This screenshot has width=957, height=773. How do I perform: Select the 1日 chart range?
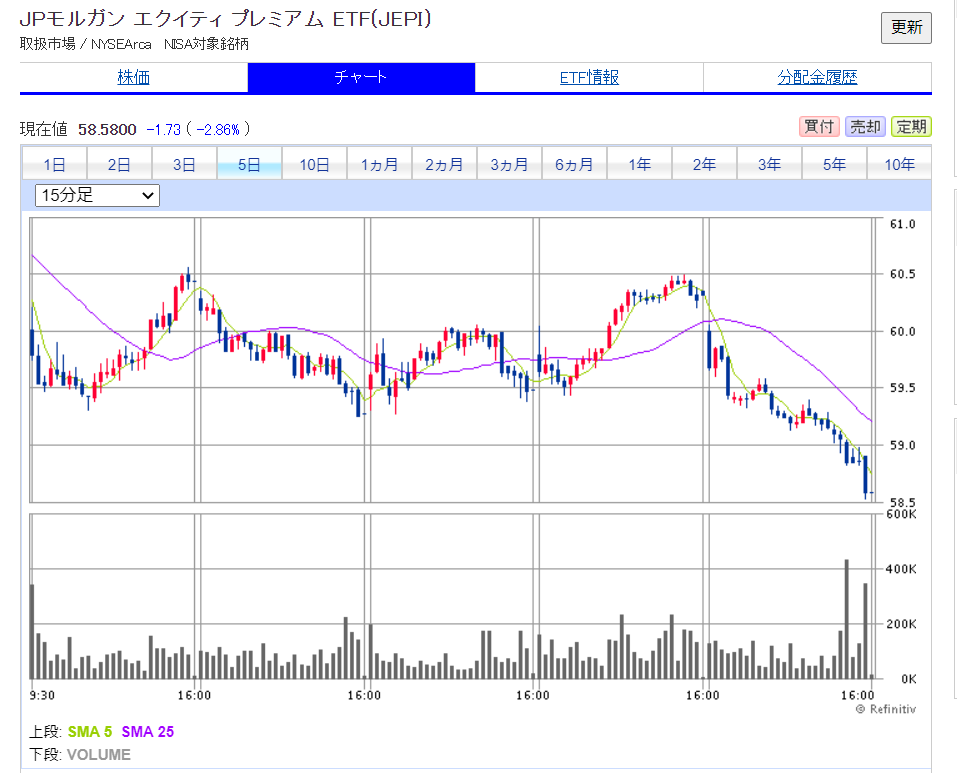tap(54, 164)
